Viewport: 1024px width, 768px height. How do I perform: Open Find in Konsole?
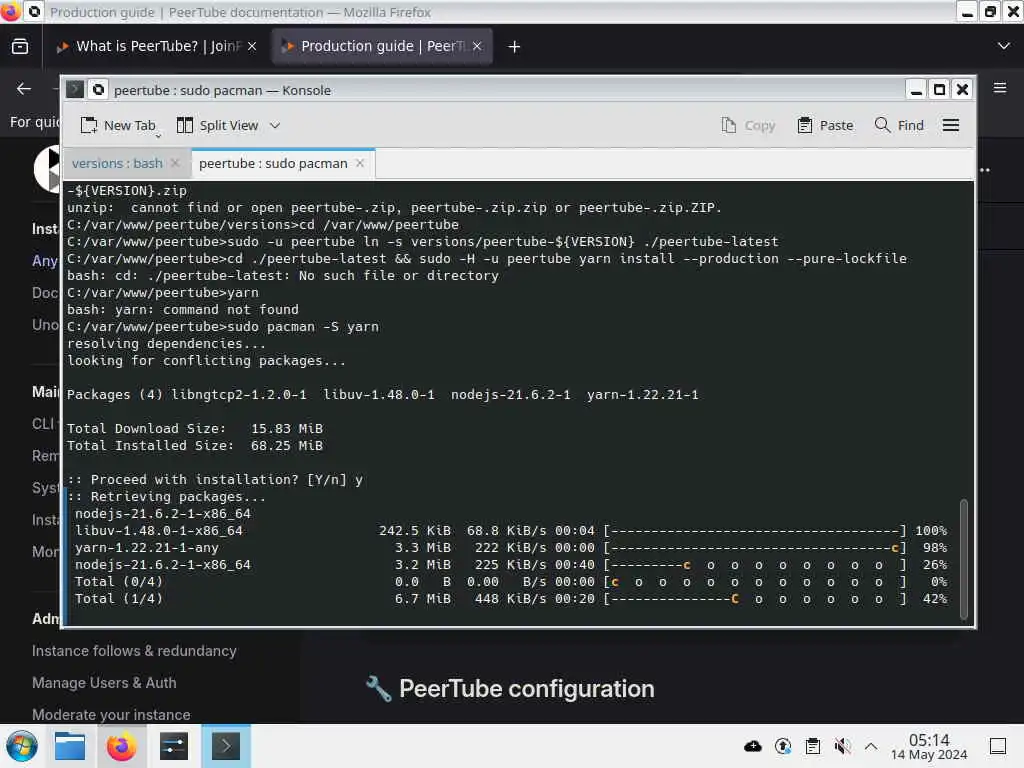click(899, 125)
